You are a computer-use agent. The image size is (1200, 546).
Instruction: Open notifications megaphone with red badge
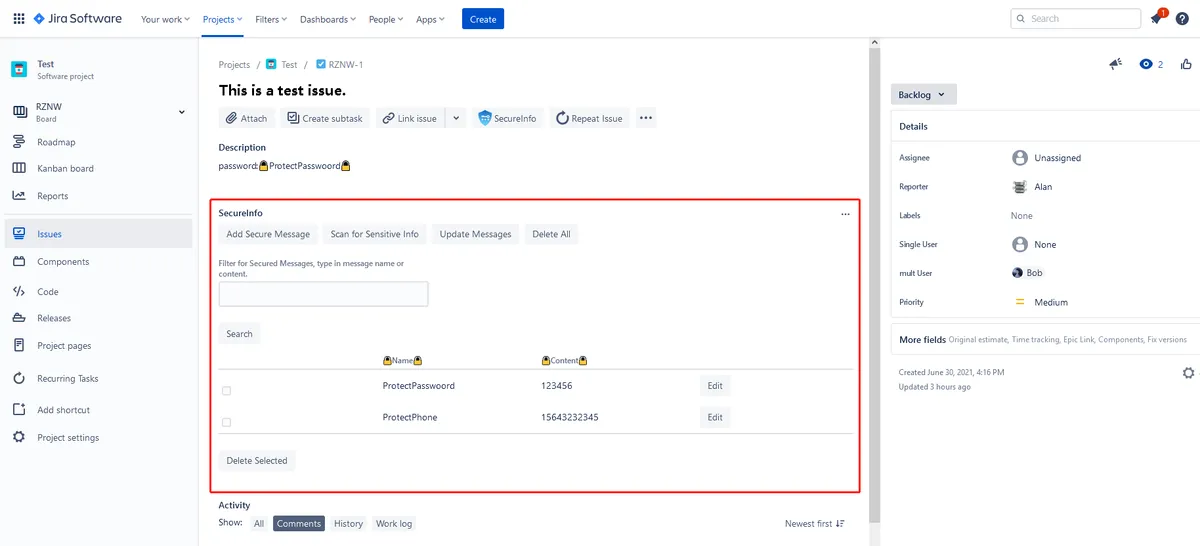[x=1158, y=18]
